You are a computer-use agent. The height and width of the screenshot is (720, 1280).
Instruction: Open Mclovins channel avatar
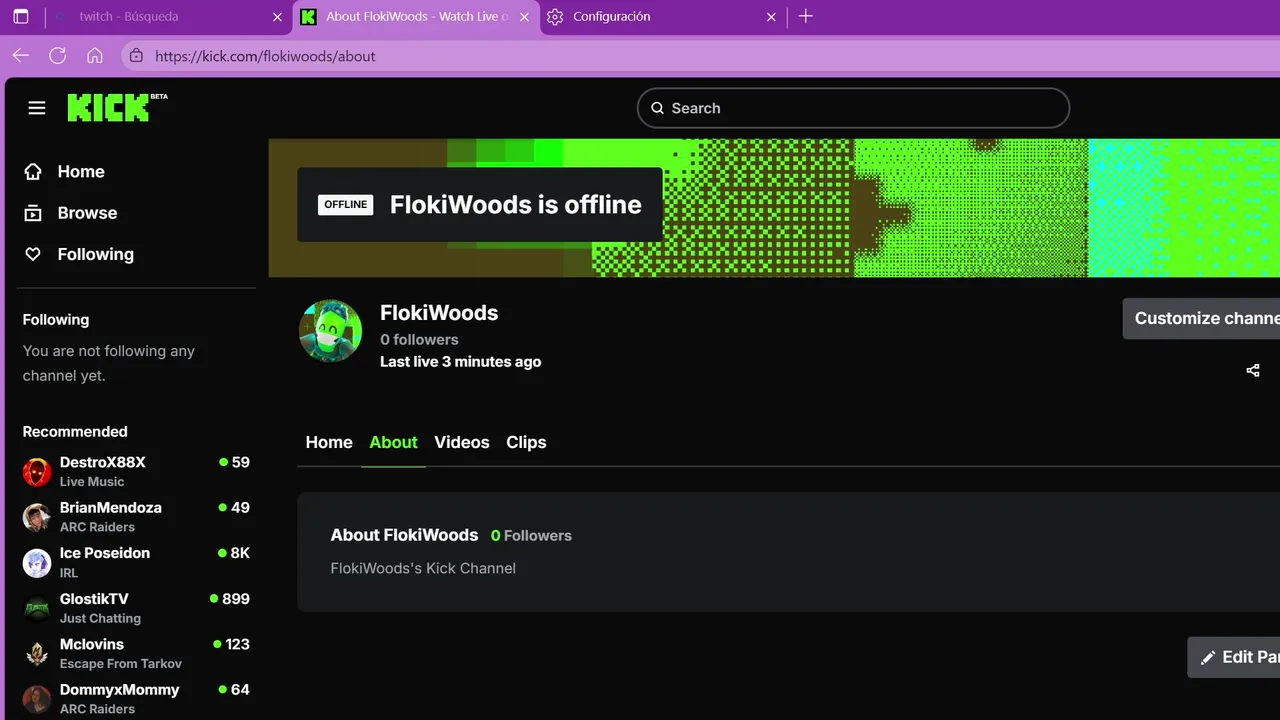37,654
